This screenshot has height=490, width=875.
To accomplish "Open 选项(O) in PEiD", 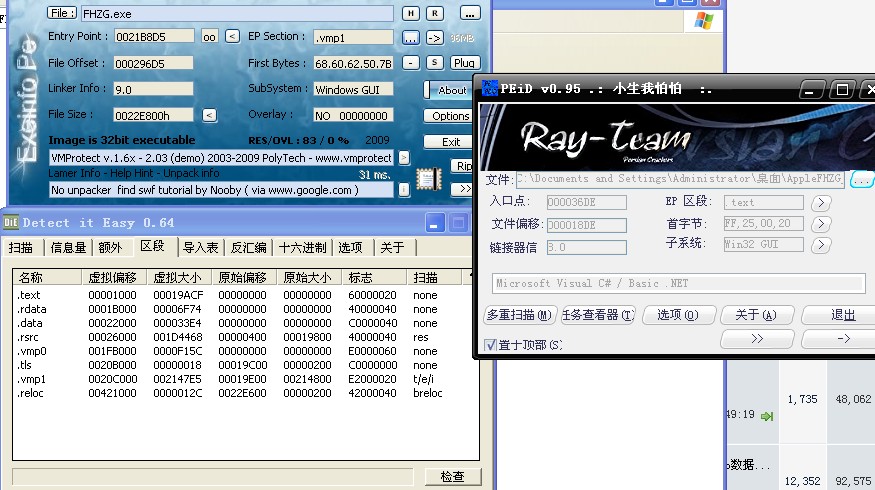I will click(x=678, y=315).
